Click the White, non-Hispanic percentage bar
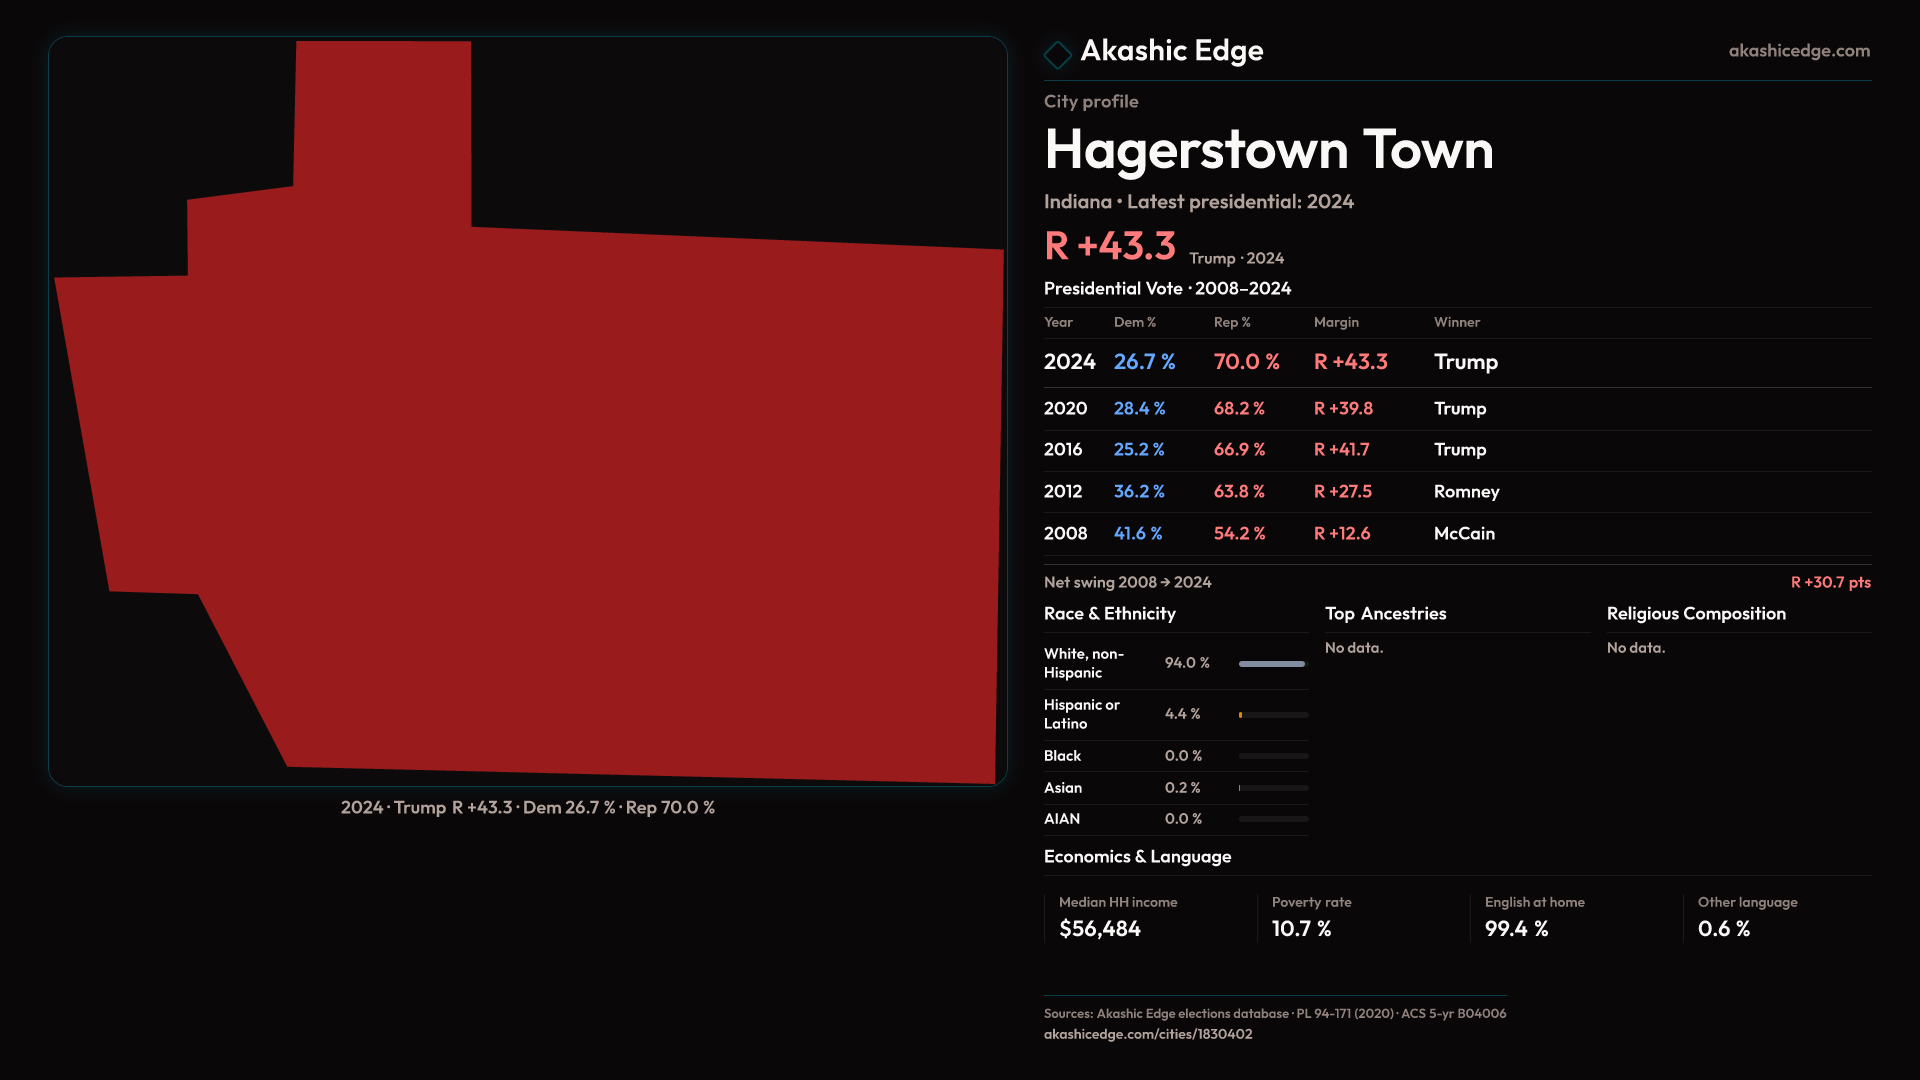Screen dimensions: 1920x1080 pyautogui.click(x=1272, y=664)
